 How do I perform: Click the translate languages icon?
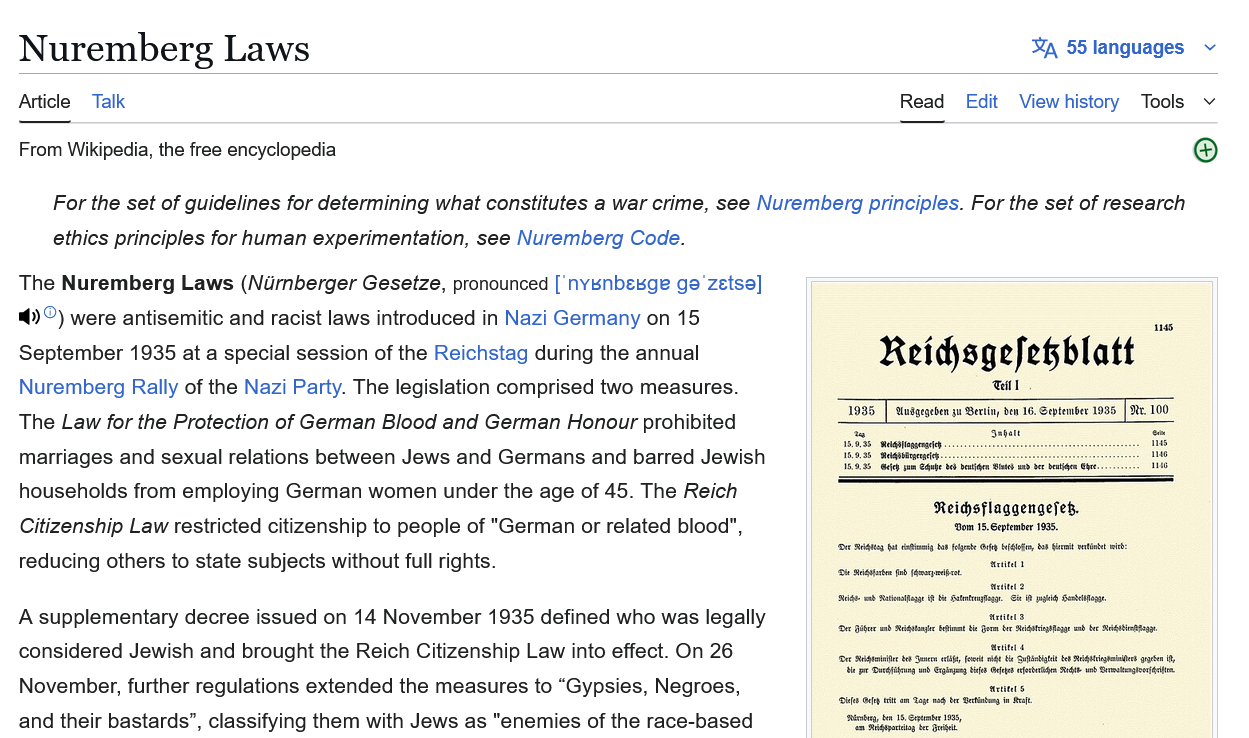[1044, 48]
